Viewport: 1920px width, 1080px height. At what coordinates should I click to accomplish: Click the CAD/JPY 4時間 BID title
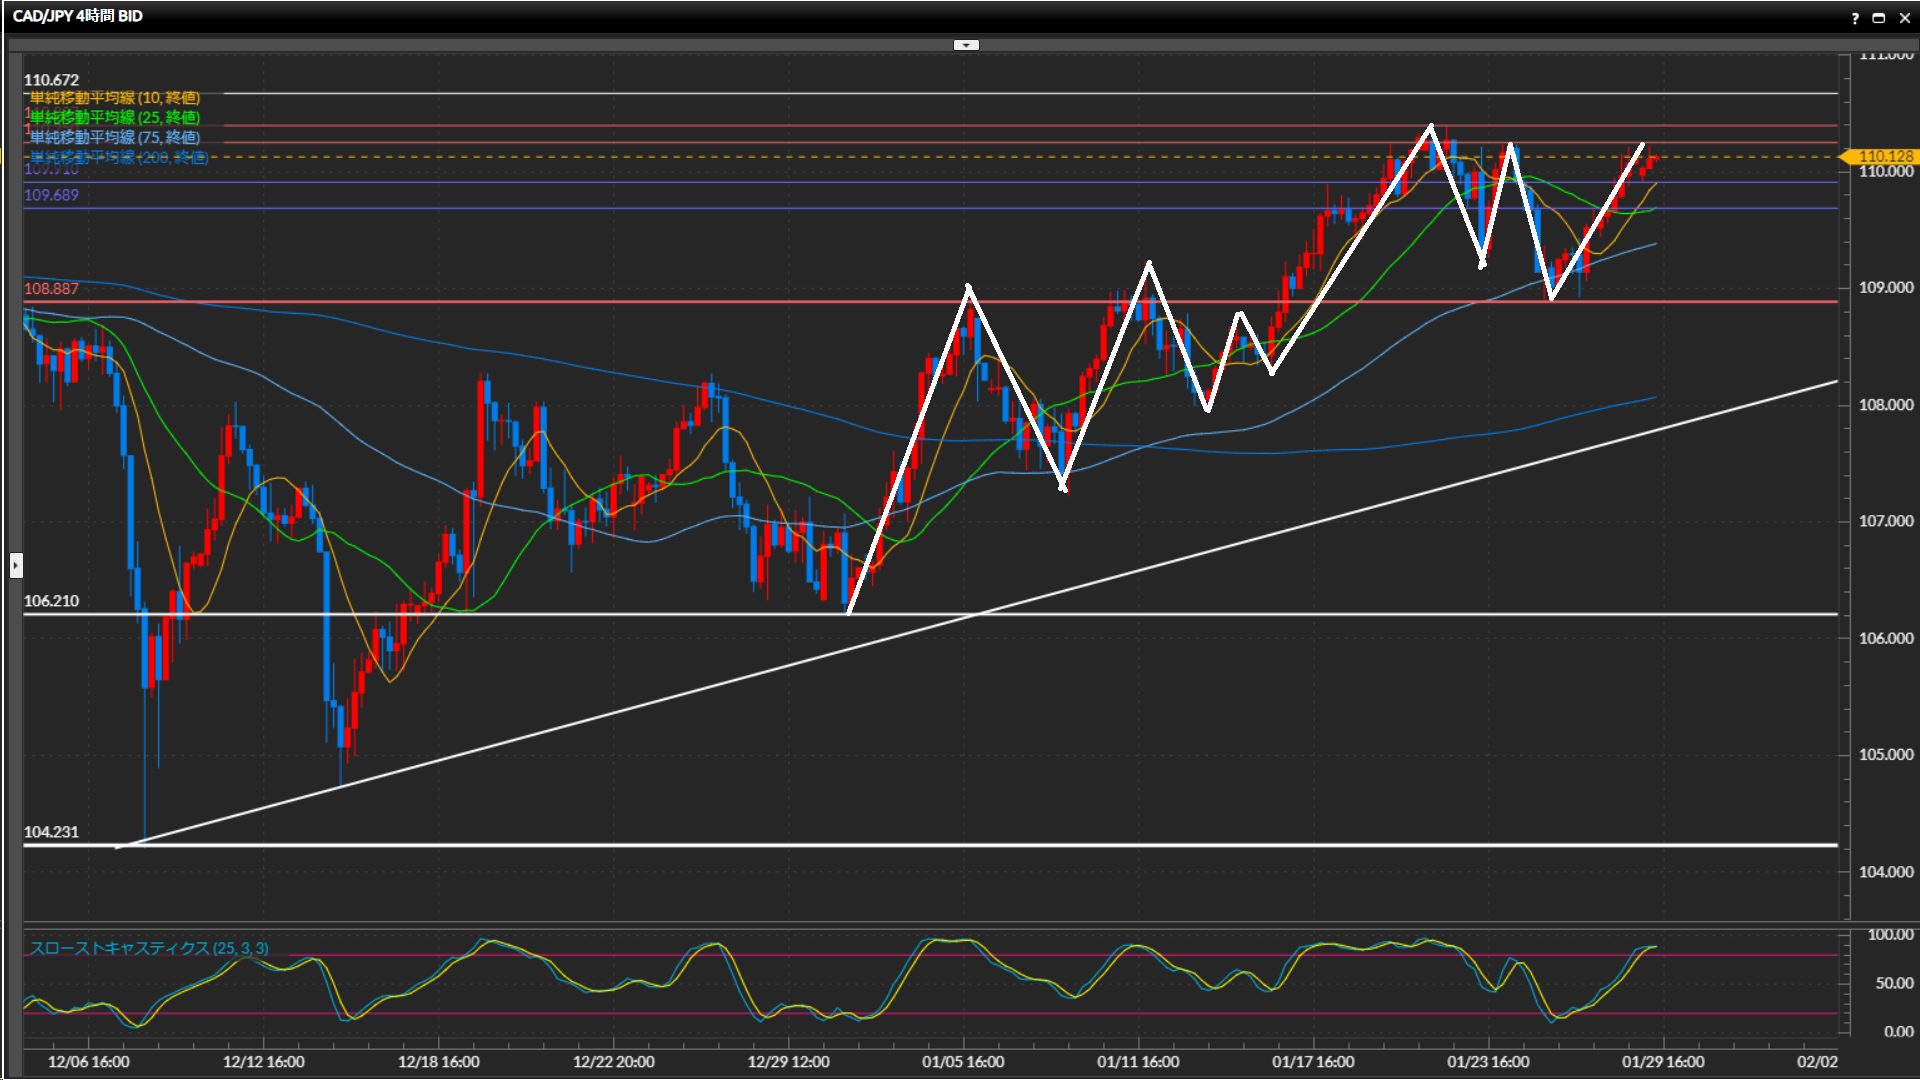tap(78, 16)
